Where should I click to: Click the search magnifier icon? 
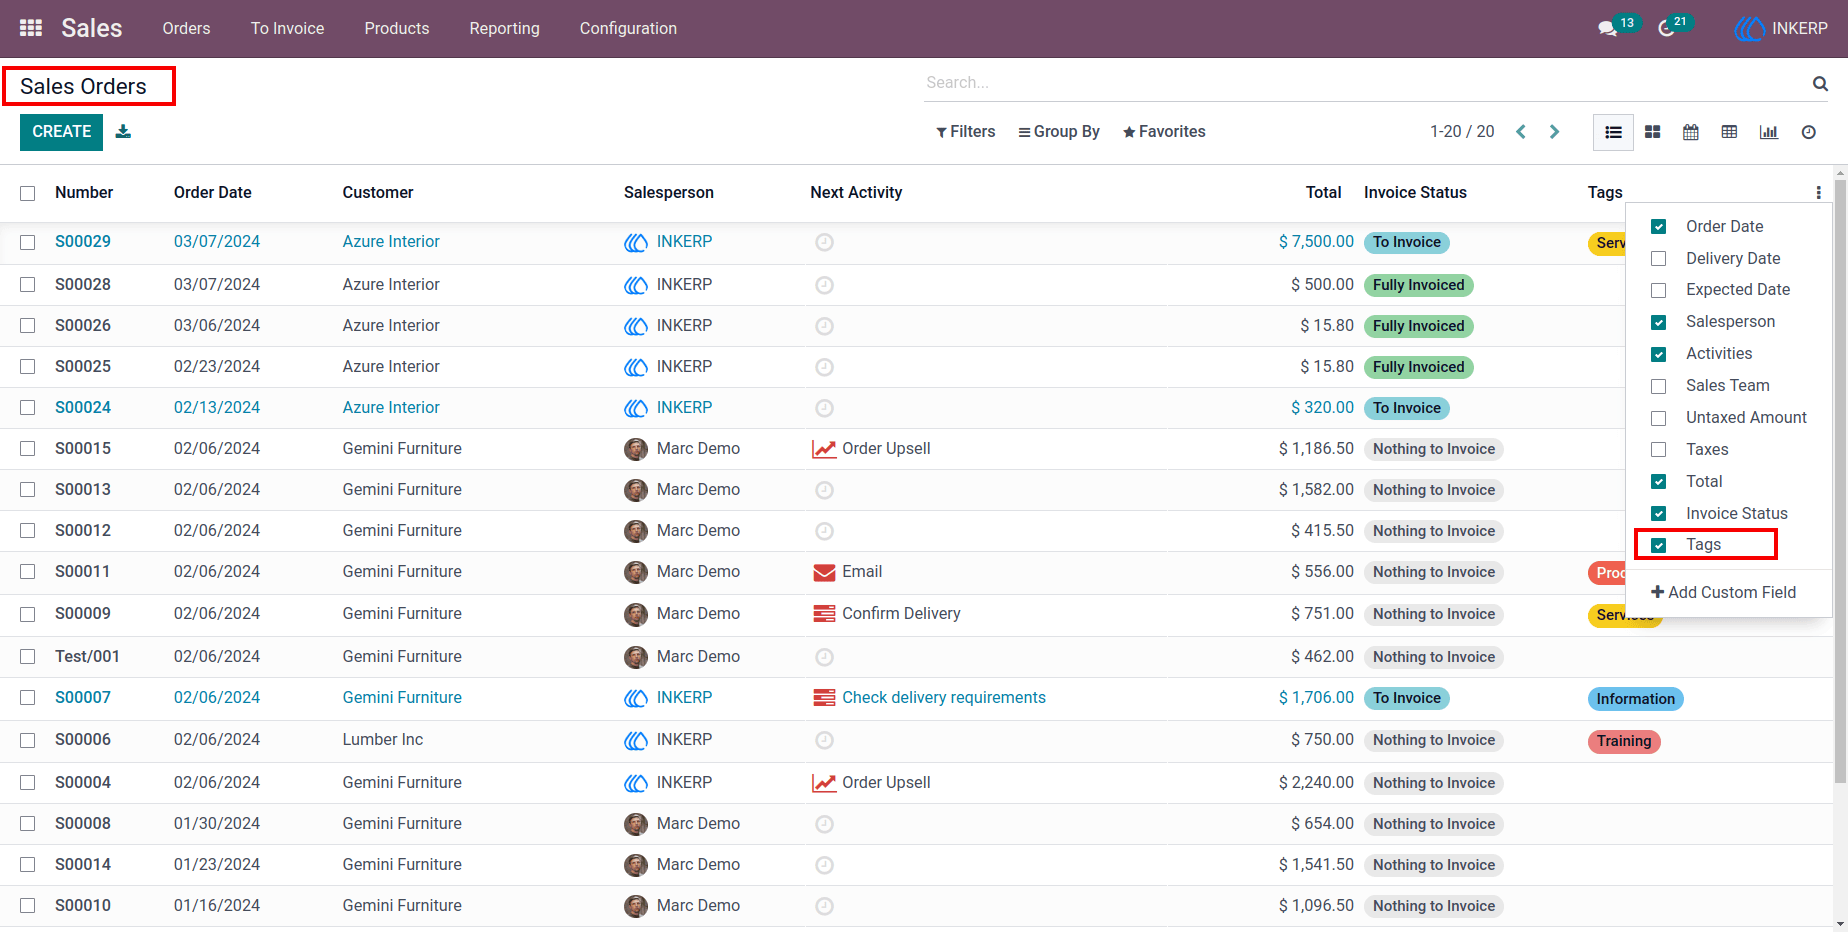(1820, 83)
